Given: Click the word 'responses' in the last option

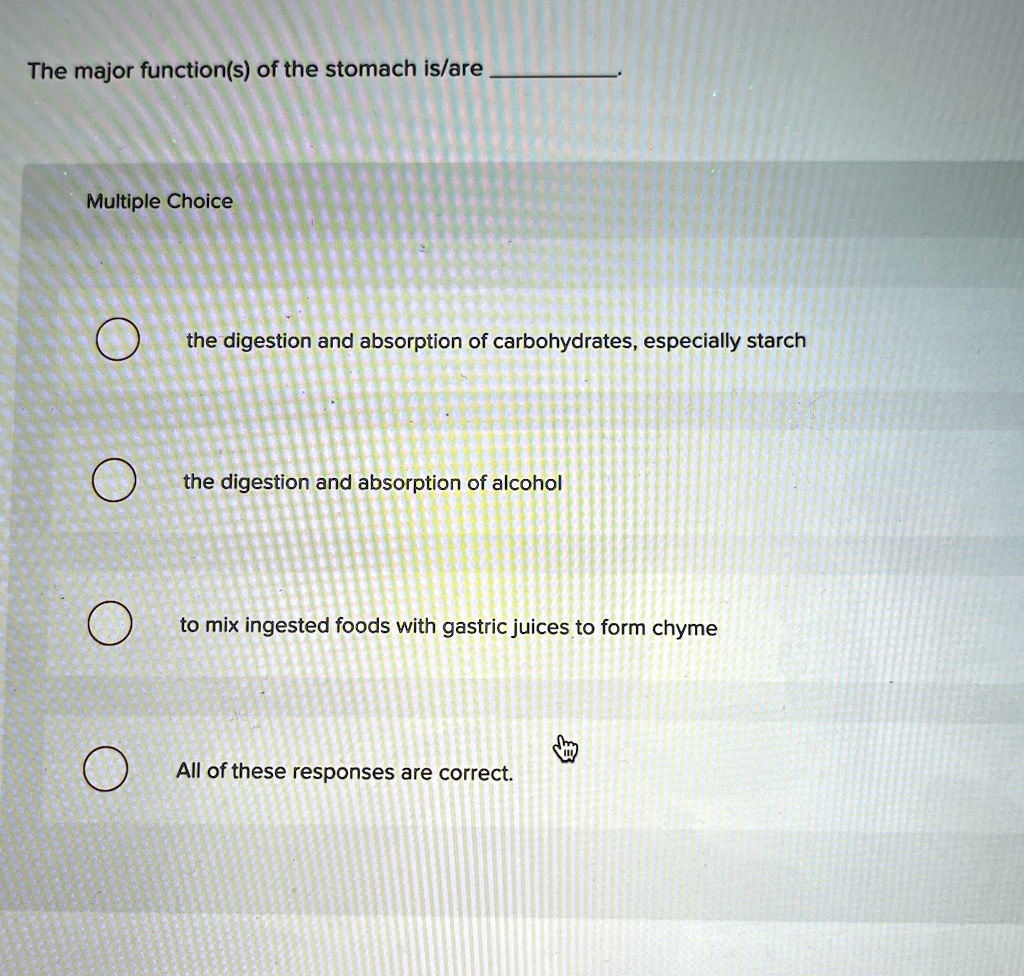Looking at the screenshot, I should tap(342, 772).
